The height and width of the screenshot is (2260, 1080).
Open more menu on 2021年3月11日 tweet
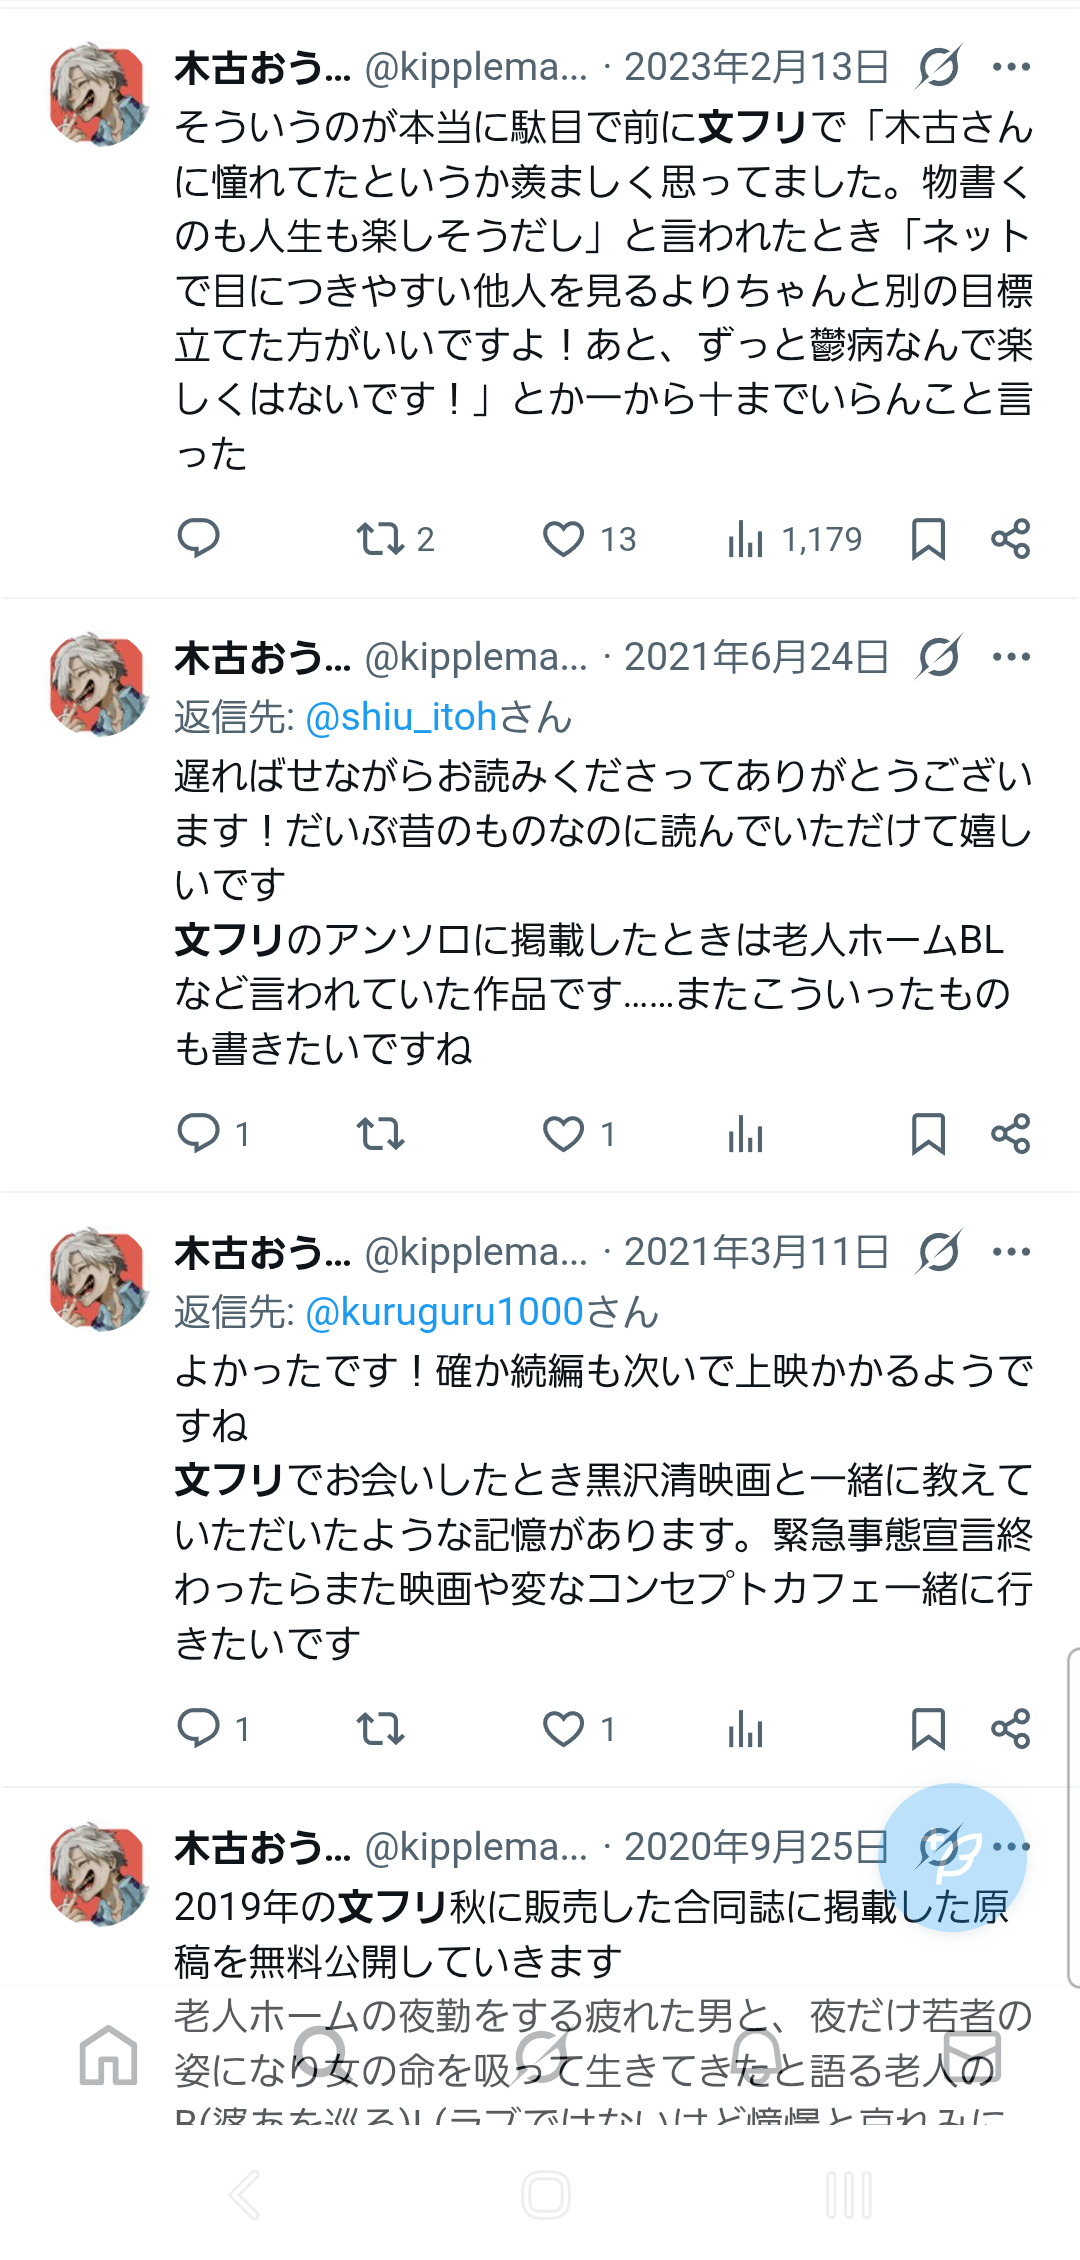click(x=1011, y=1252)
